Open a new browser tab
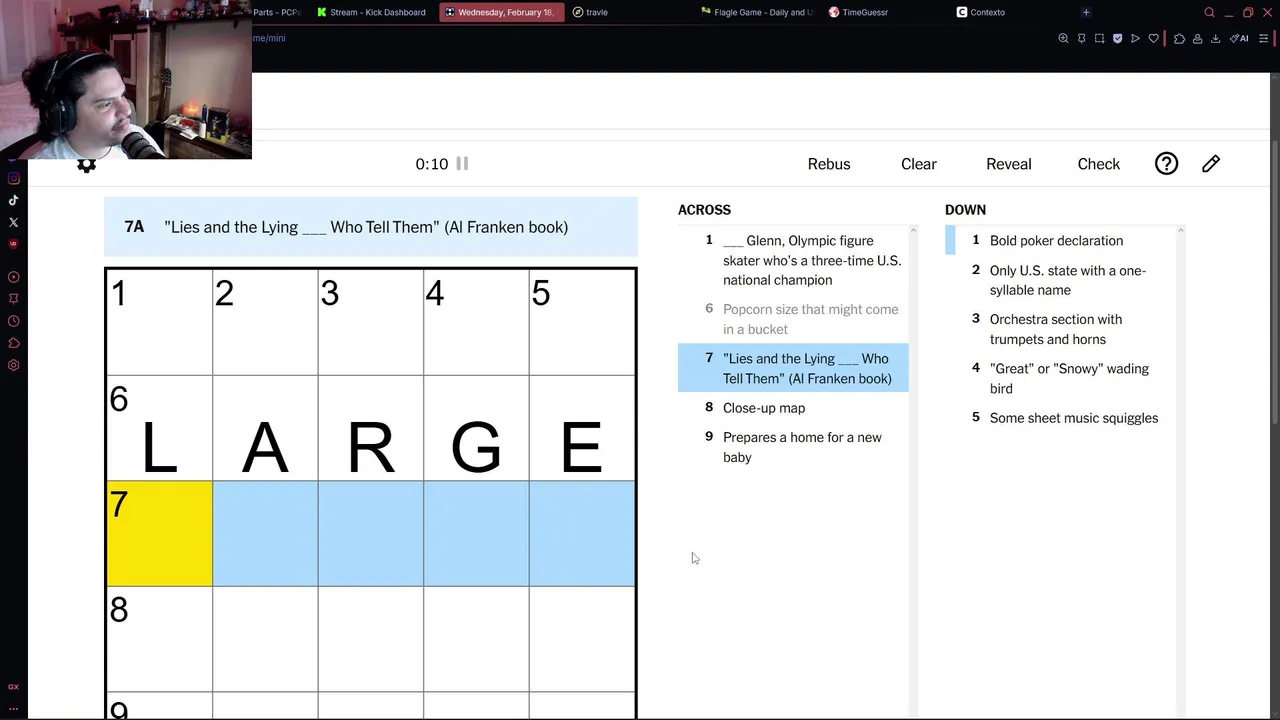1280x720 pixels. (x=1086, y=12)
